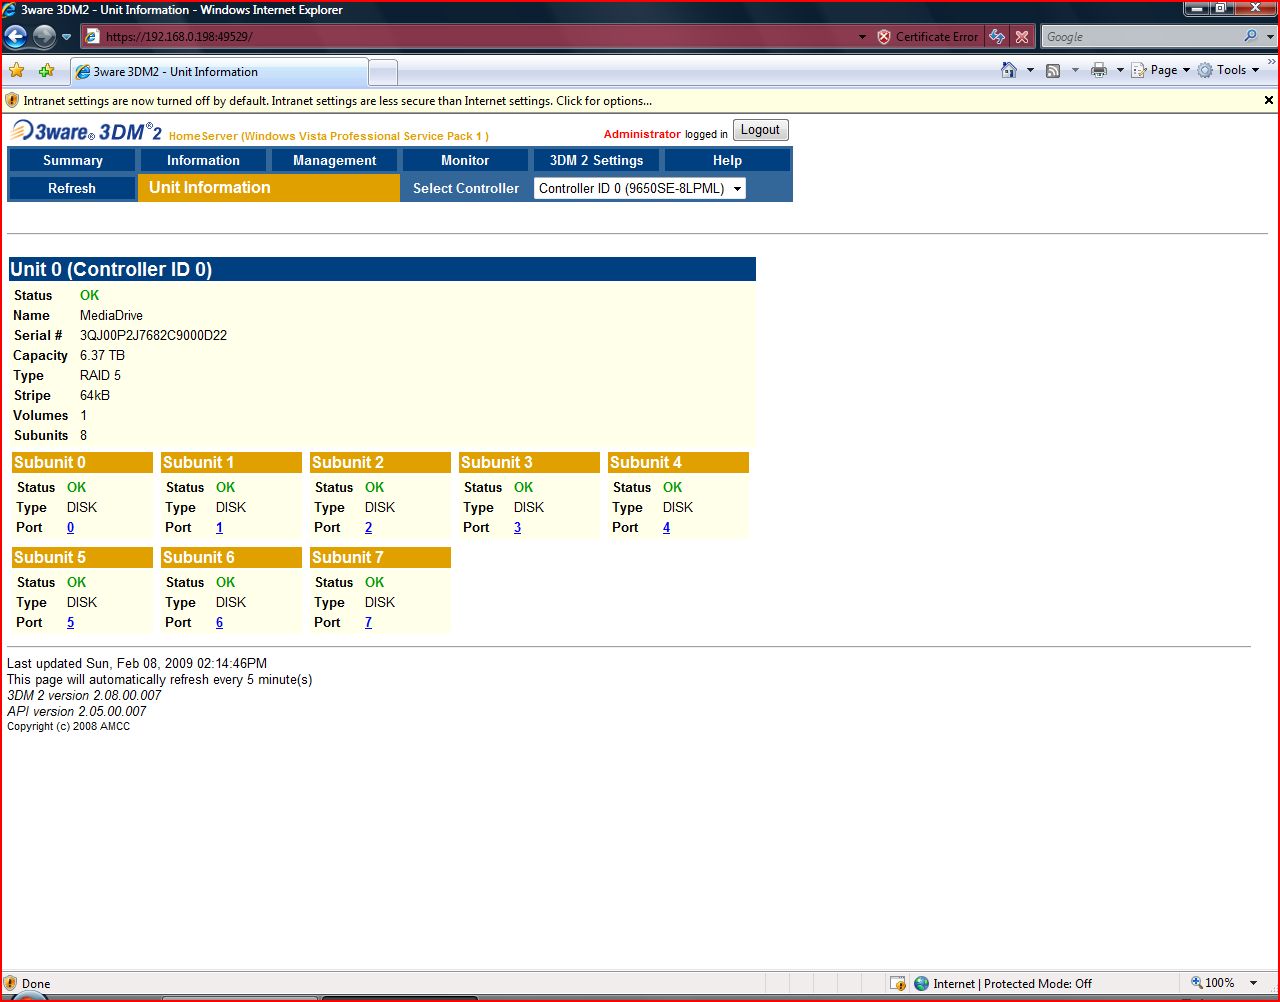Click the 64kB stripe value
This screenshot has height=1002, width=1280.
[x=95, y=395]
